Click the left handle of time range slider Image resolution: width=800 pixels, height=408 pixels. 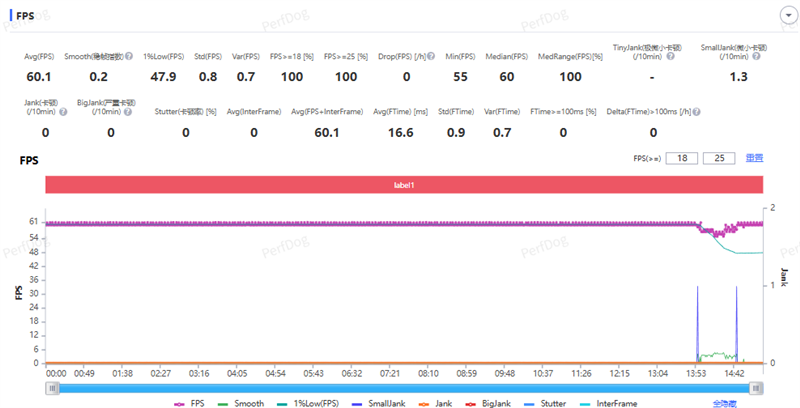pos(51,387)
